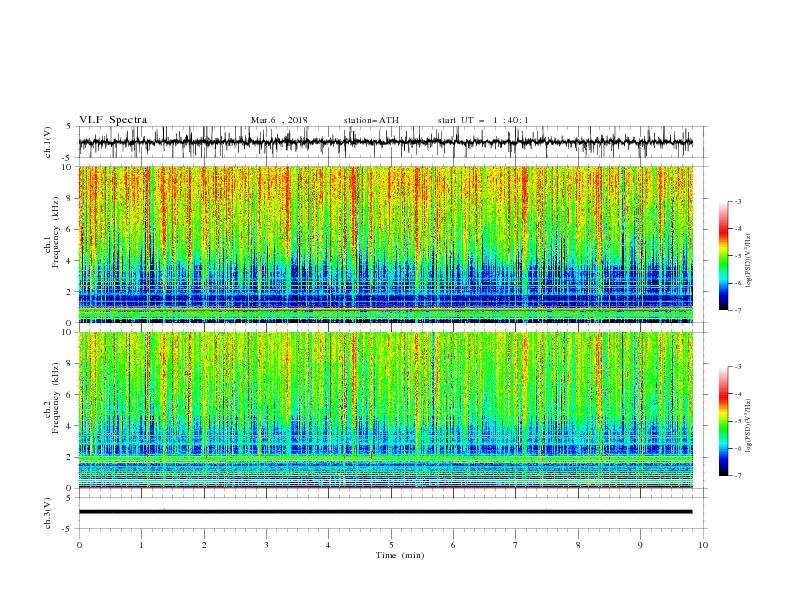Image resolution: width=792 pixels, height=612 pixels.
Task: Click the ch.2 frequency axis "6" tick
Action: (x=70, y=394)
